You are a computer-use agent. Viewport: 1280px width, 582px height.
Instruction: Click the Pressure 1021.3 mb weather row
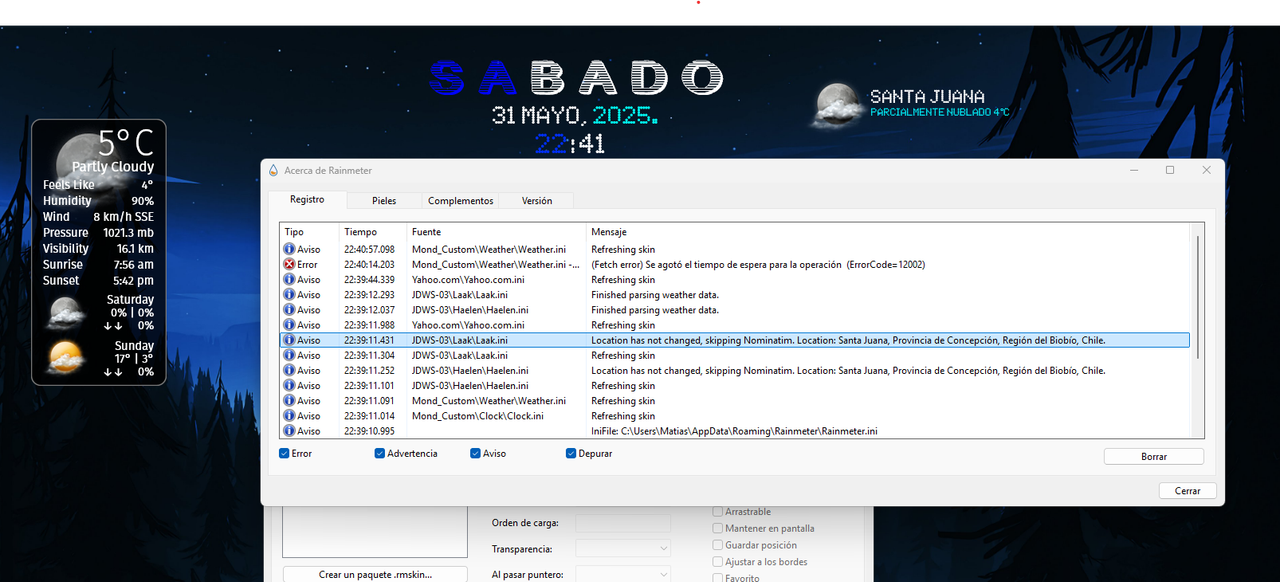[x=98, y=233]
